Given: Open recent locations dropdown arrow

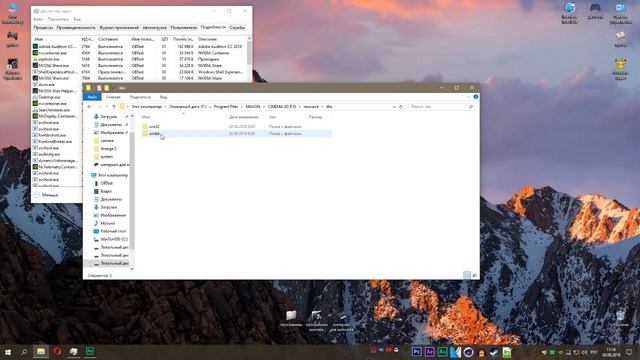Looking at the screenshot, I should 107,107.
